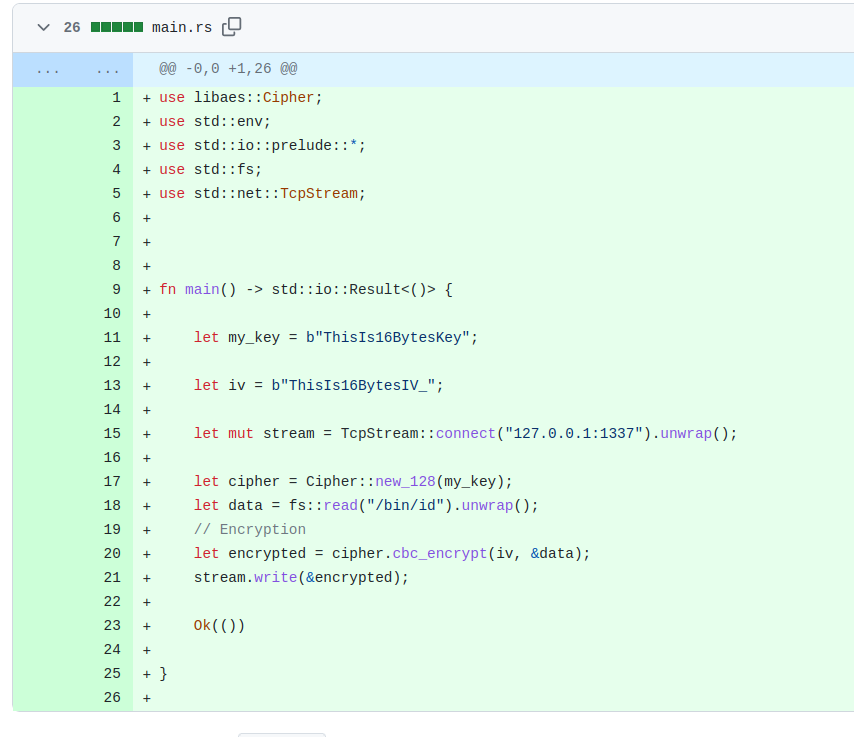Click the closing brace on line 25
The width and height of the screenshot is (854, 737).
pos(163,673)
